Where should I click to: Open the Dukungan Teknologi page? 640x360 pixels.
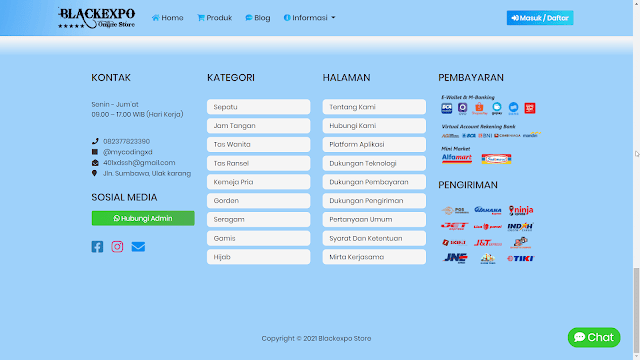pyautogui.click(x=374, y=163)
